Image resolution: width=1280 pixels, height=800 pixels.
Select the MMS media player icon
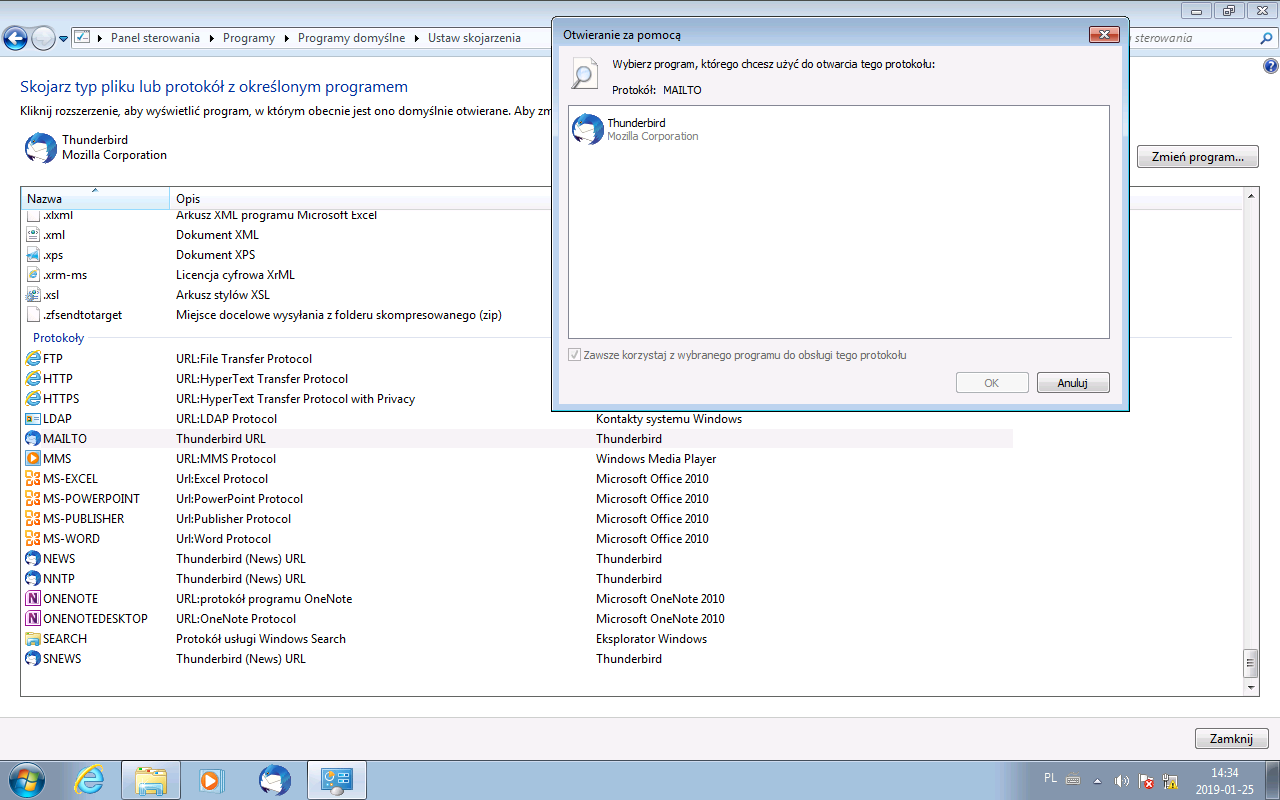tap(33, 459)
